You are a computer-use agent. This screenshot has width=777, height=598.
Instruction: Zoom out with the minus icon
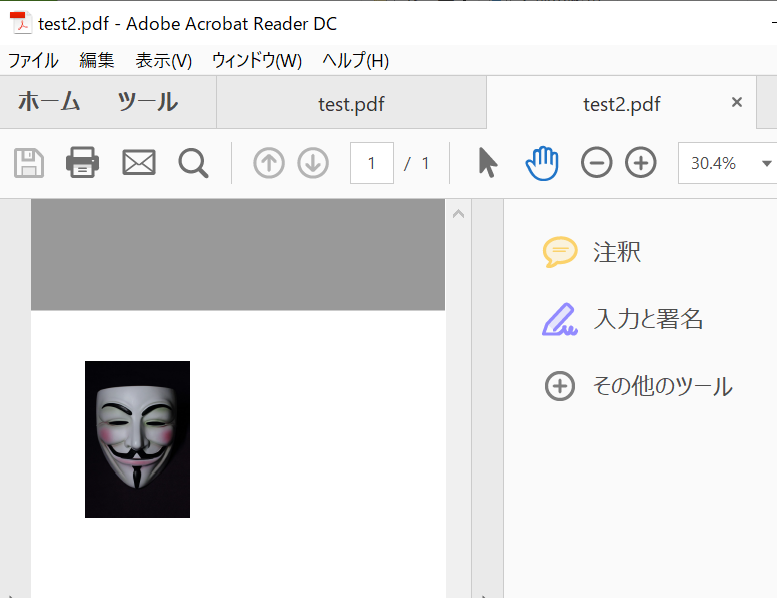coord(597,163)
